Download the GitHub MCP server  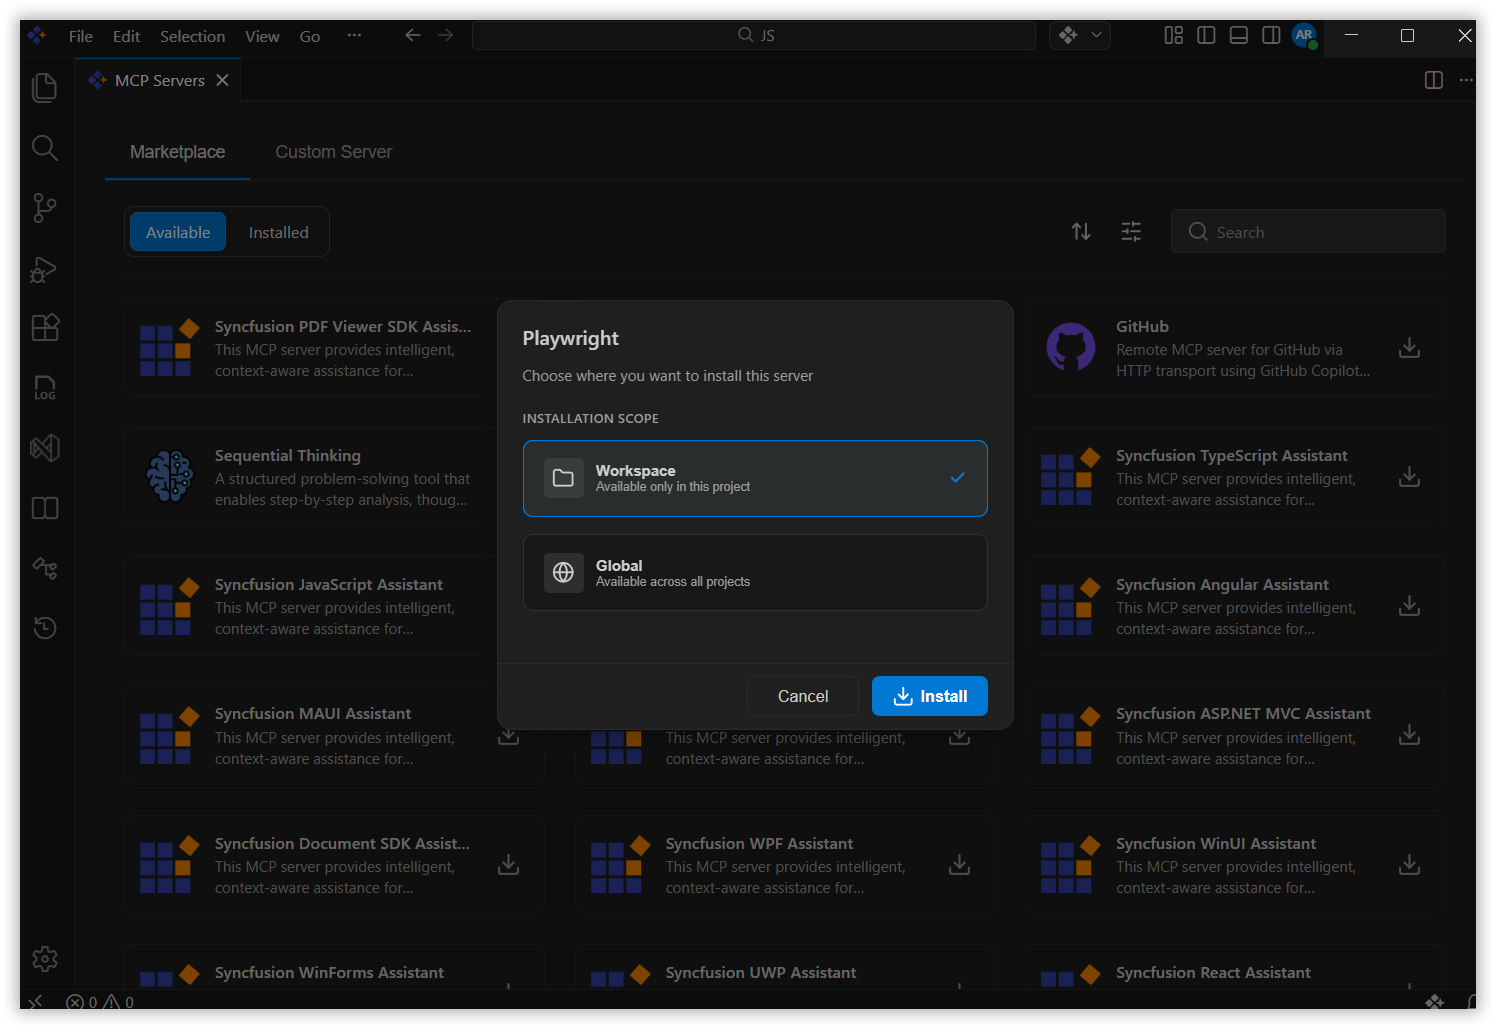[1409, 348]
